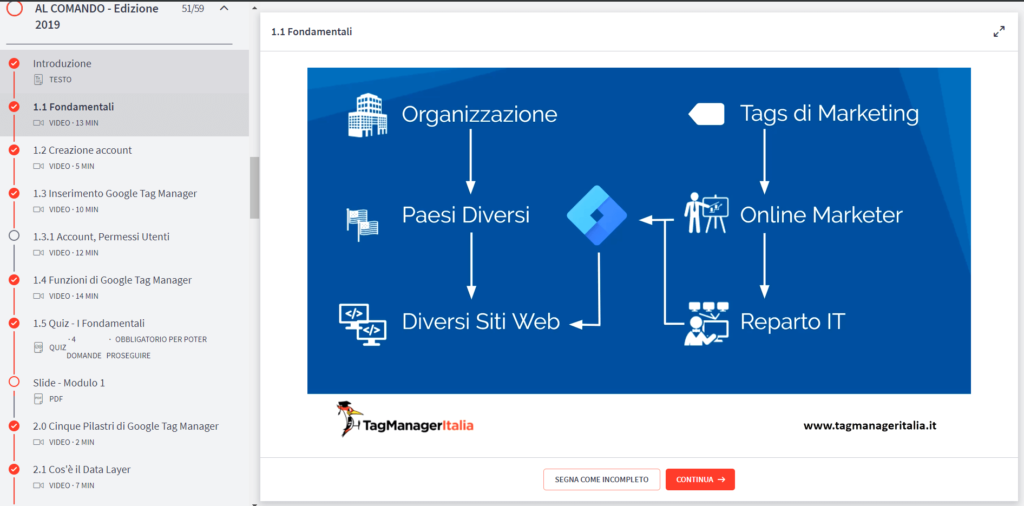Click the 'TESTO' label under Introduzione
The height and width of the screenshot is (506, 1024).
point(60,80)
